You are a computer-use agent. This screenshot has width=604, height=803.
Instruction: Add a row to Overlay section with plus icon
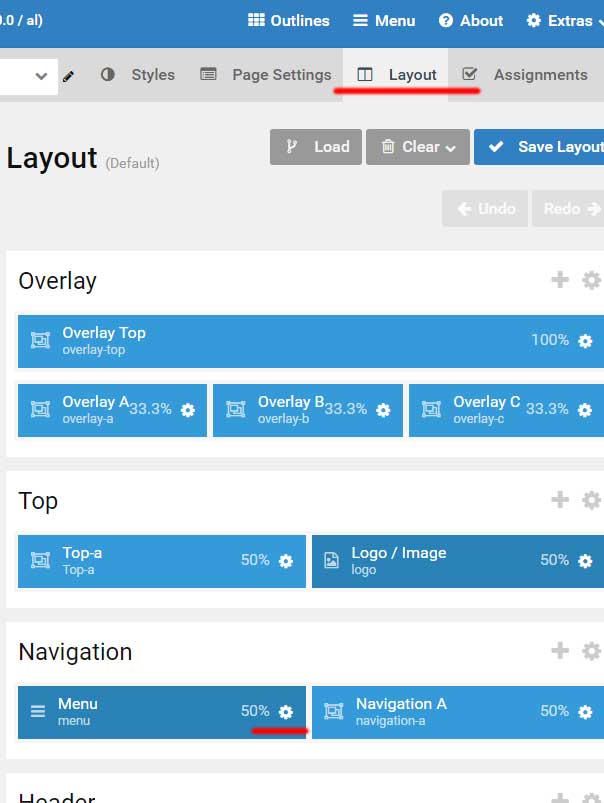(x=560, y=280)
